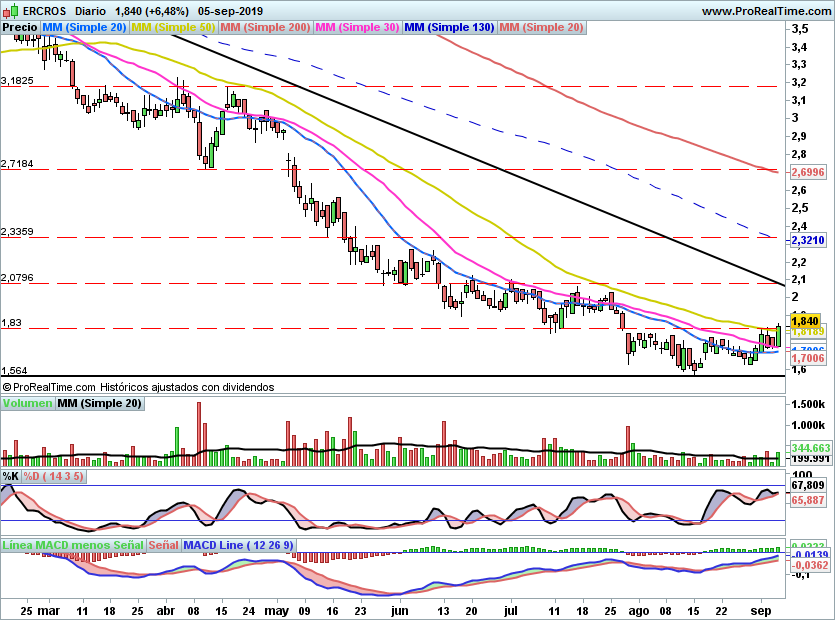835x620 pixels.
Task: Click the red MM (Simple 200) label
Action: pos(265,27)
